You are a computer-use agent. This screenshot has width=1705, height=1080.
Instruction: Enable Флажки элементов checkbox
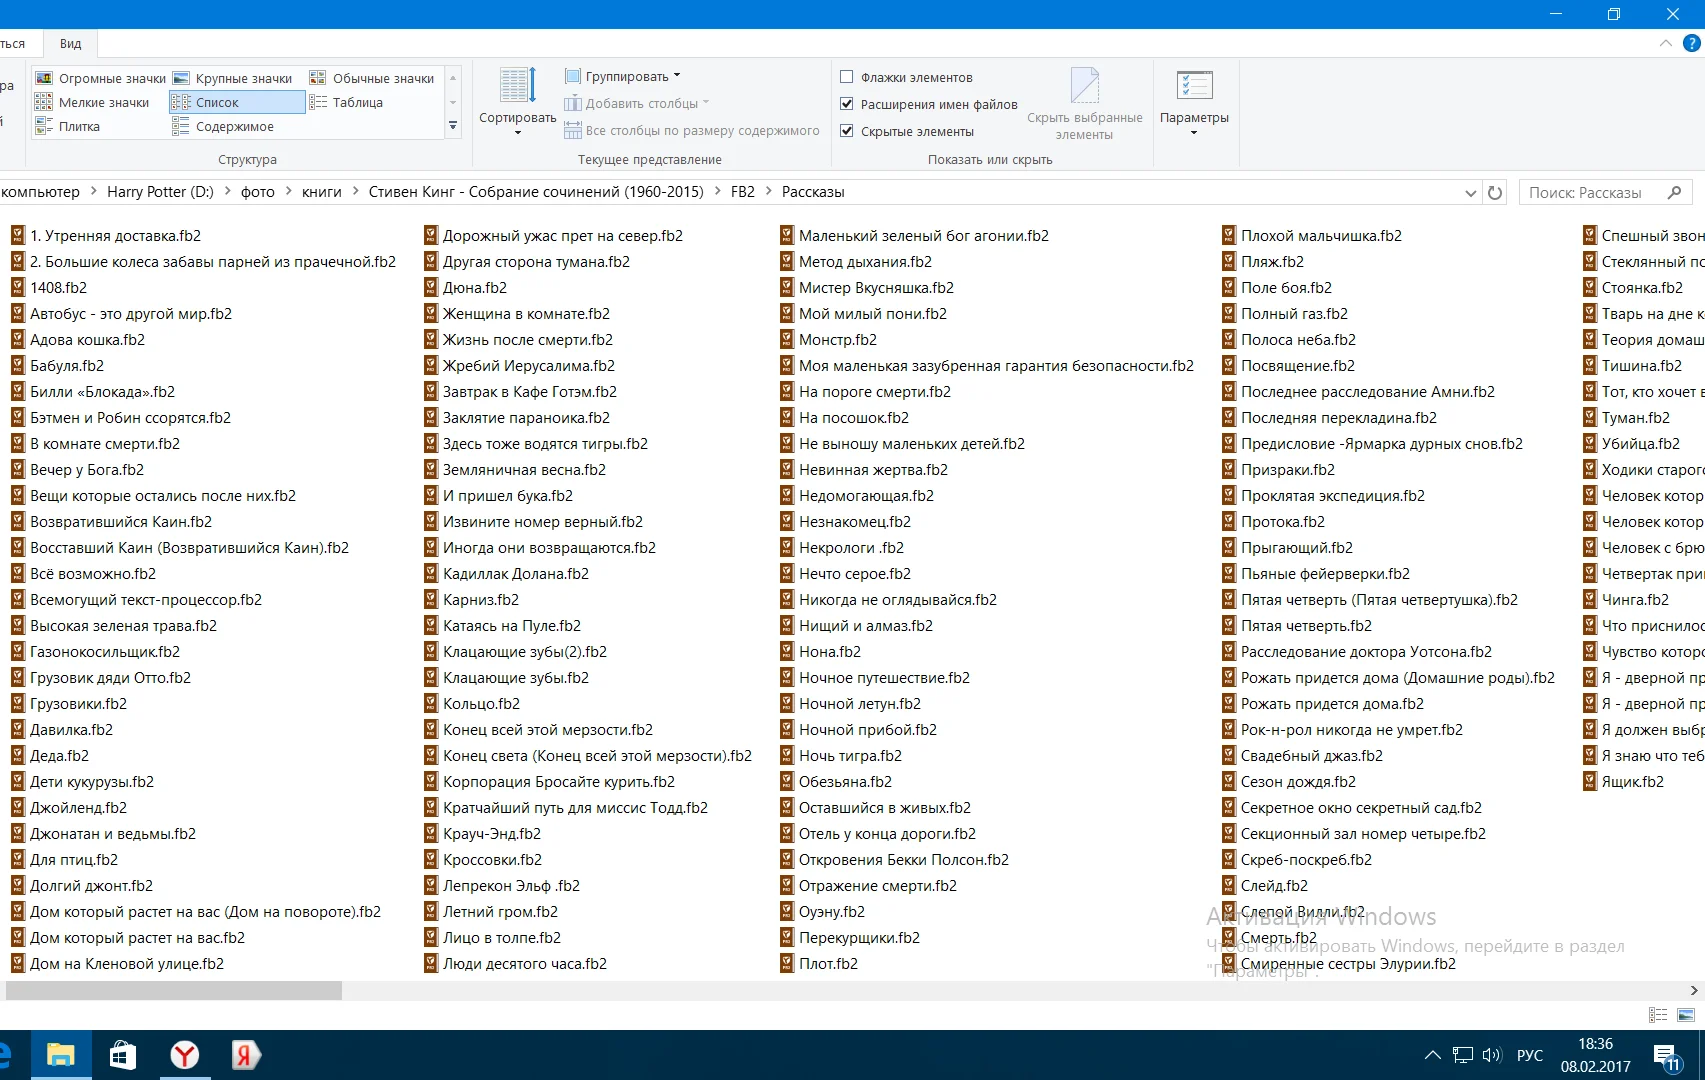[x=847, y=77]
